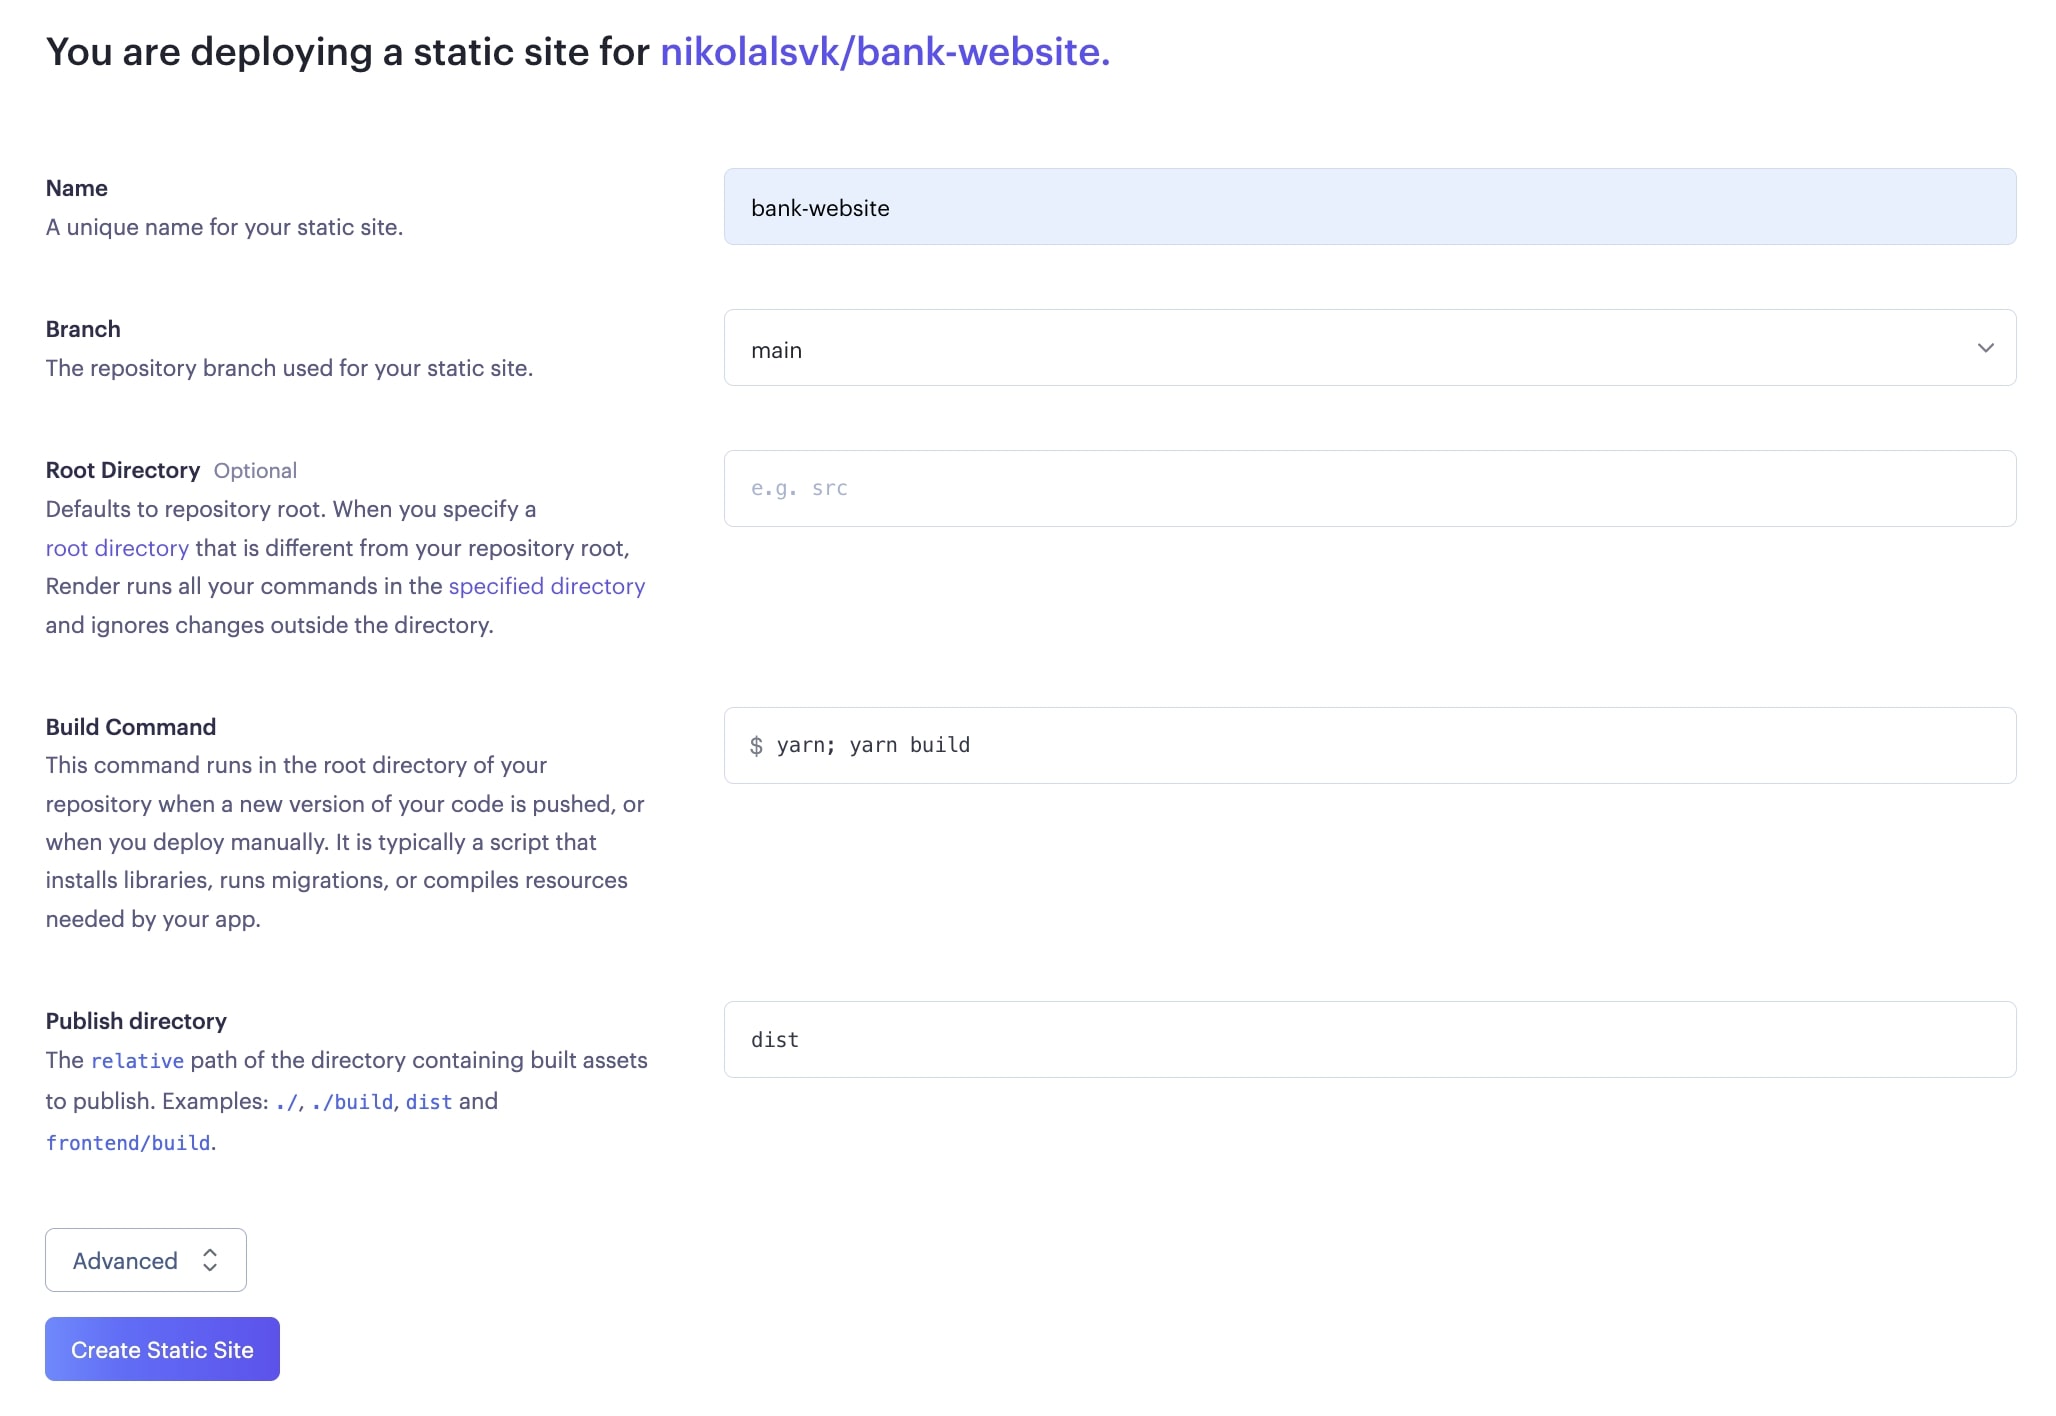Click the Publish directory label
This screenshot has width=2056, height=1416.
click(x=136, y=1021)
